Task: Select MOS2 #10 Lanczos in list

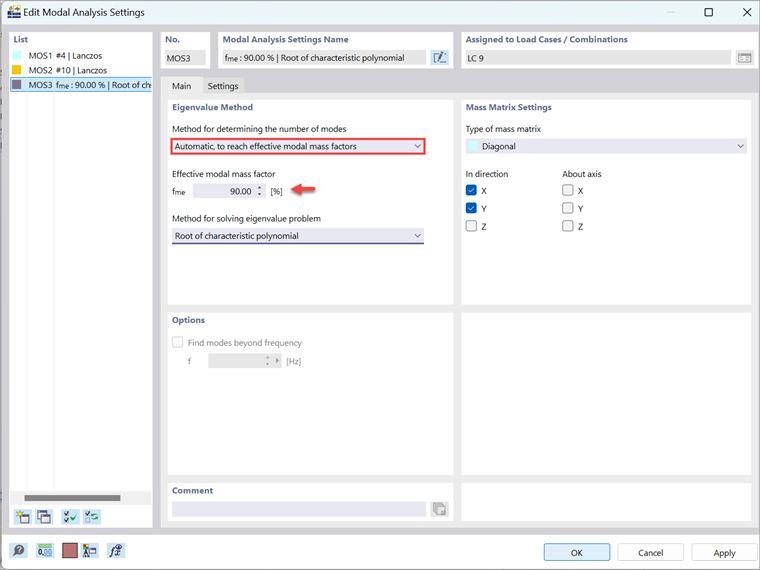Action: point(81,70)
